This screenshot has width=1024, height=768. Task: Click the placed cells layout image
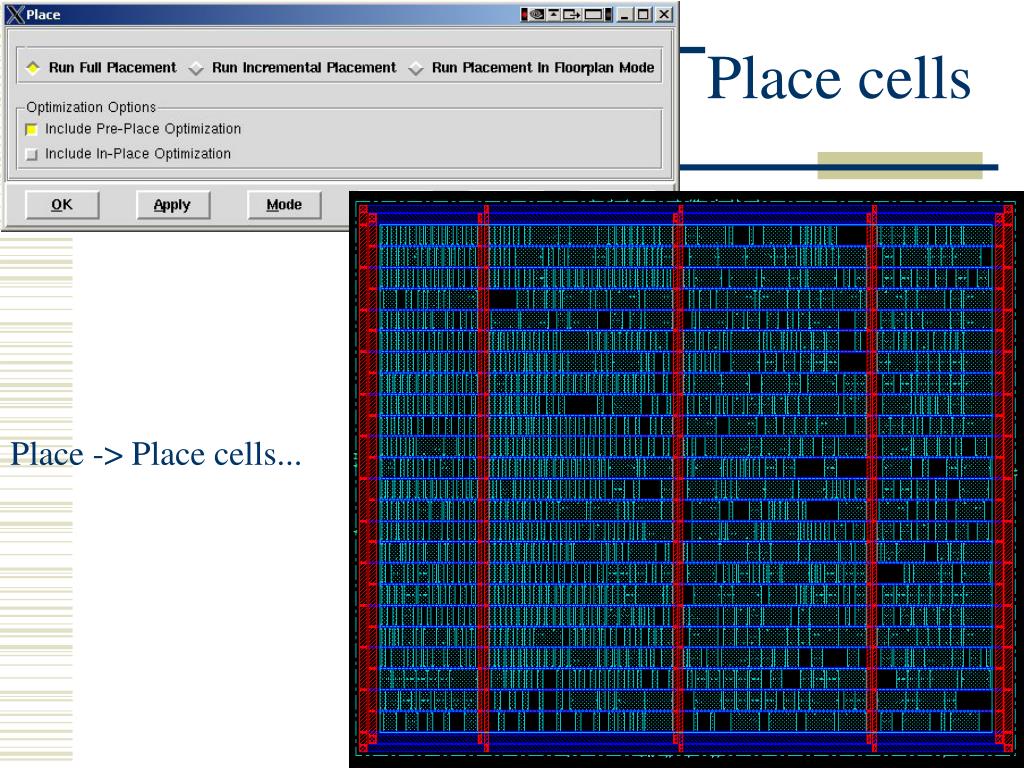point(686,479)
